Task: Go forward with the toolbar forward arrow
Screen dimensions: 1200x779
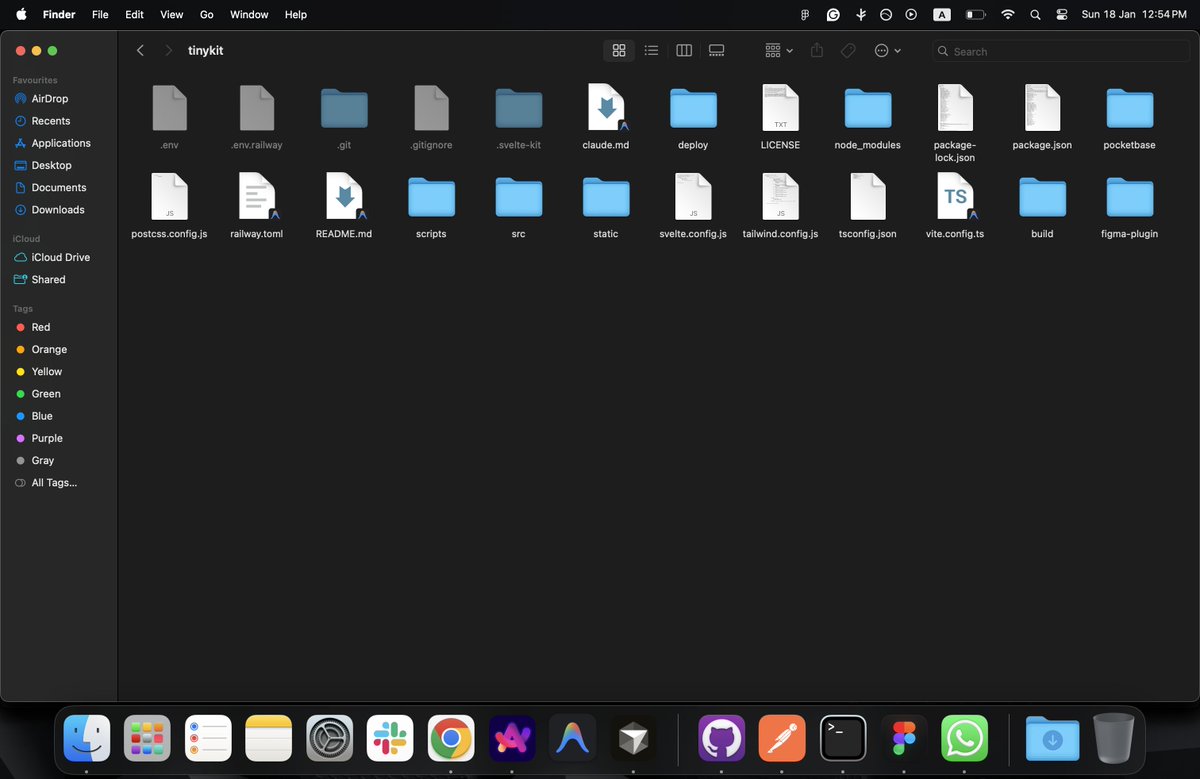Action: 168,50
